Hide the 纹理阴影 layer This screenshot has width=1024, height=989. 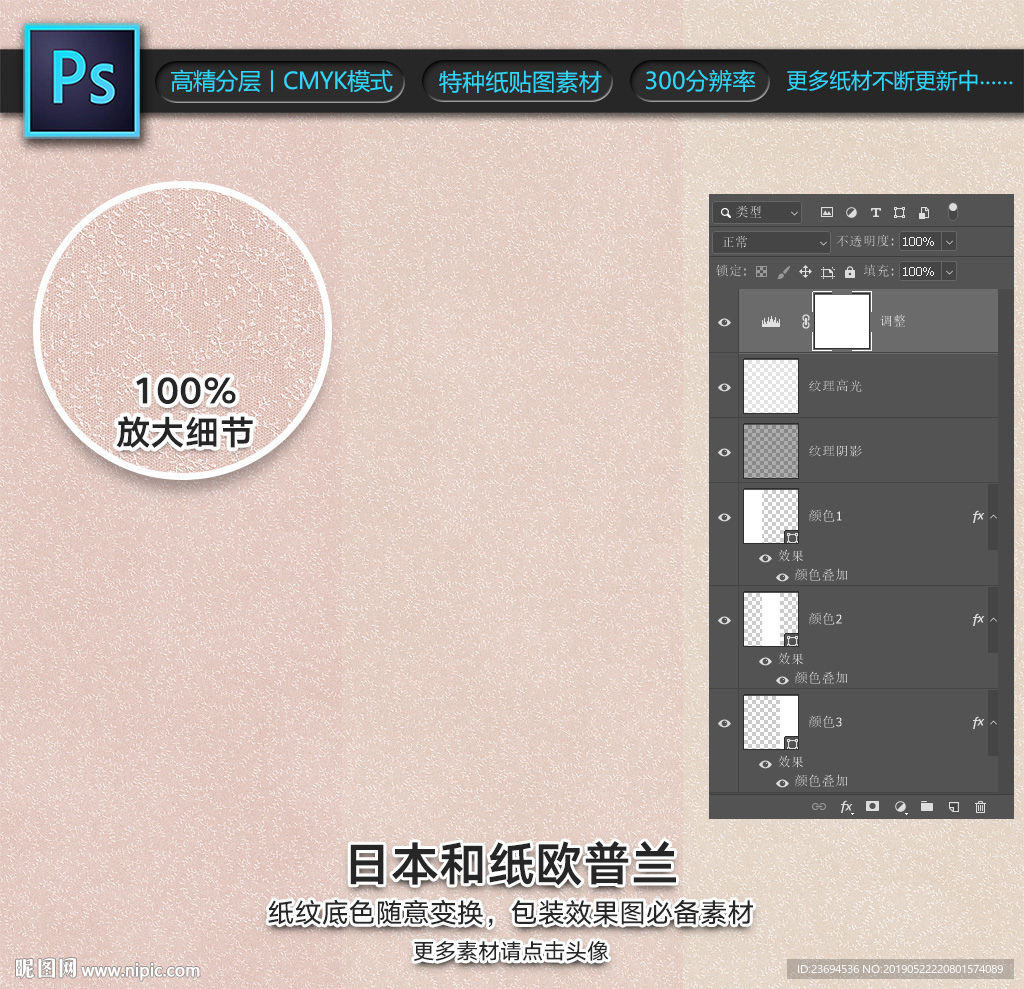point(724,452)
